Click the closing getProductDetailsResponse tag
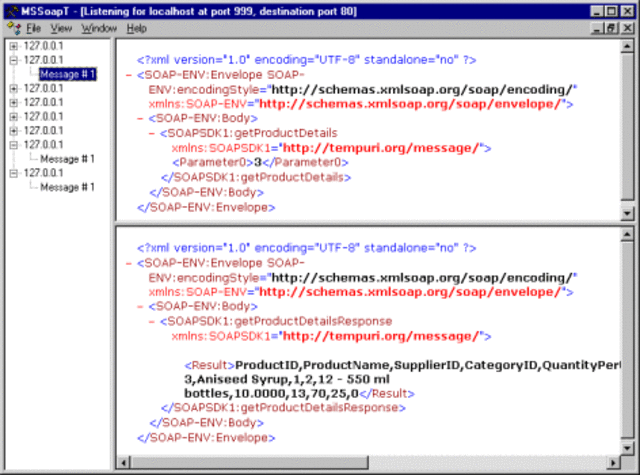Image resolution: width=640 pixels, height=475 pixels. coord(283,408)
